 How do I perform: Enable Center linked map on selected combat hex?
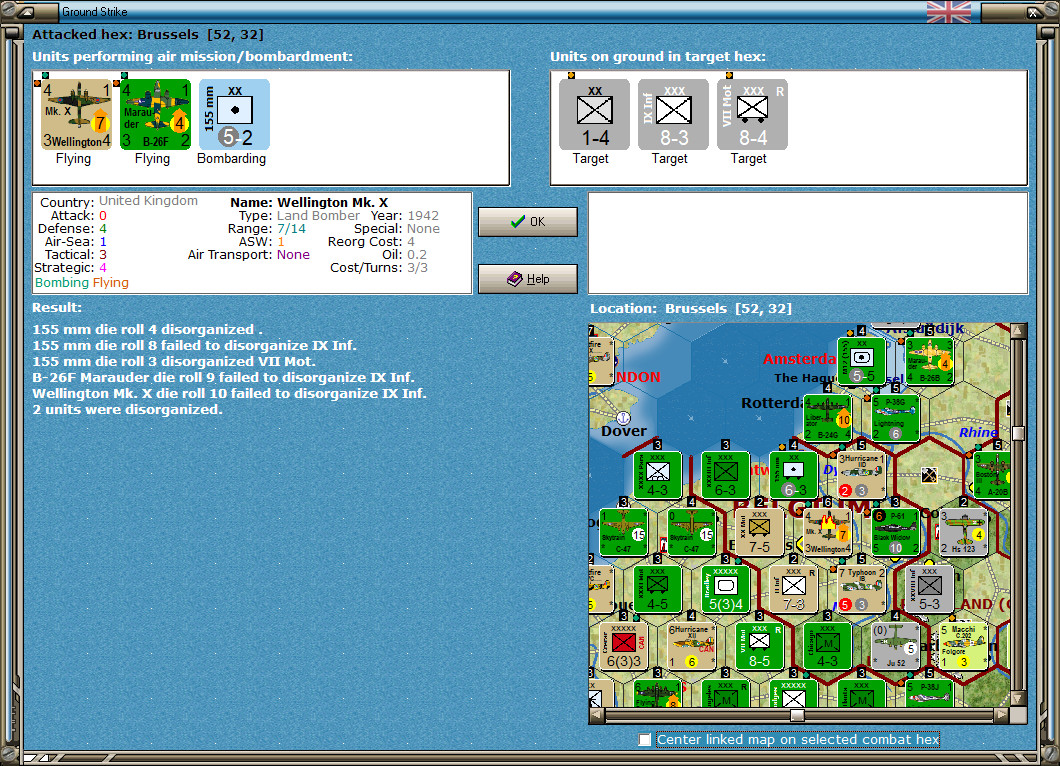pos(645,740)
